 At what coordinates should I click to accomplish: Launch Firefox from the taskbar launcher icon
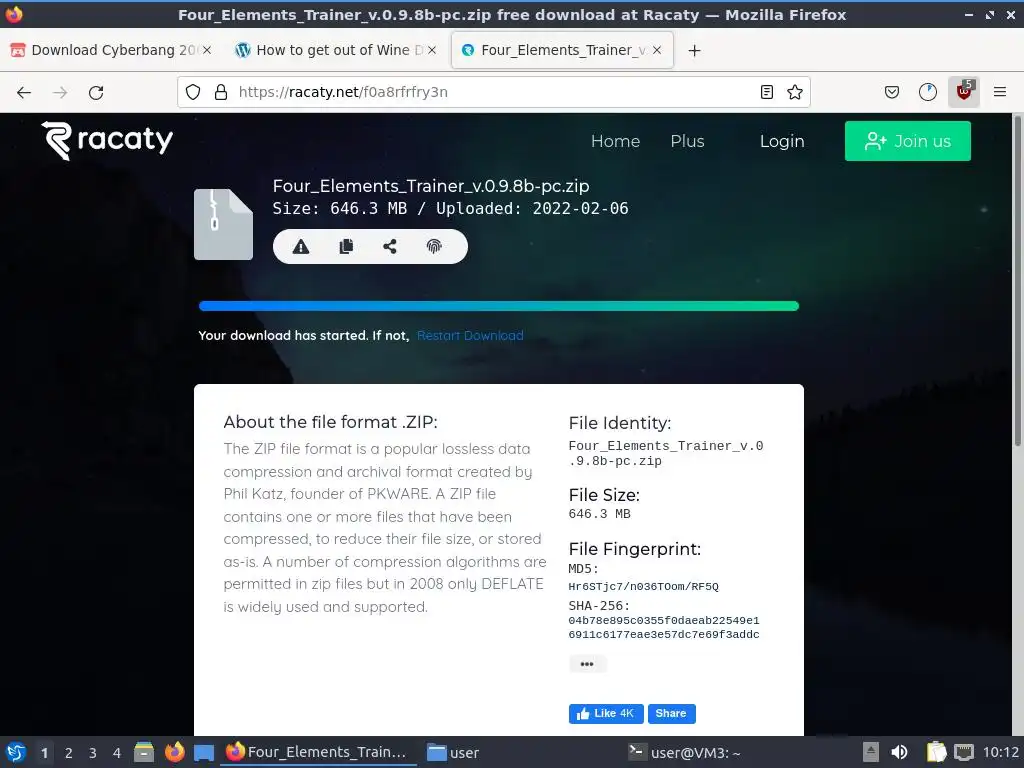coord(174,752)
